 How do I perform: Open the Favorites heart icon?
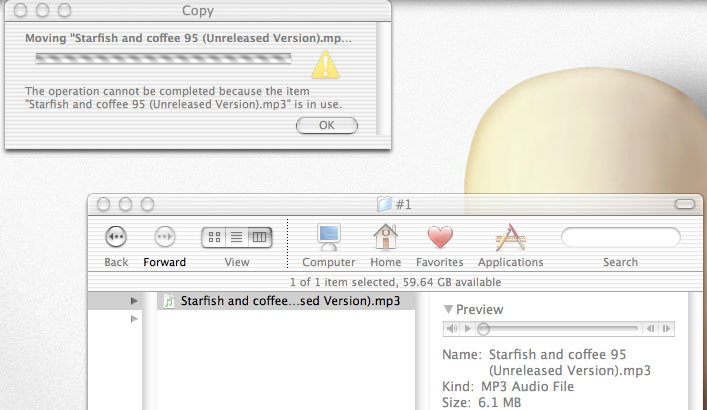coord(440,237)
